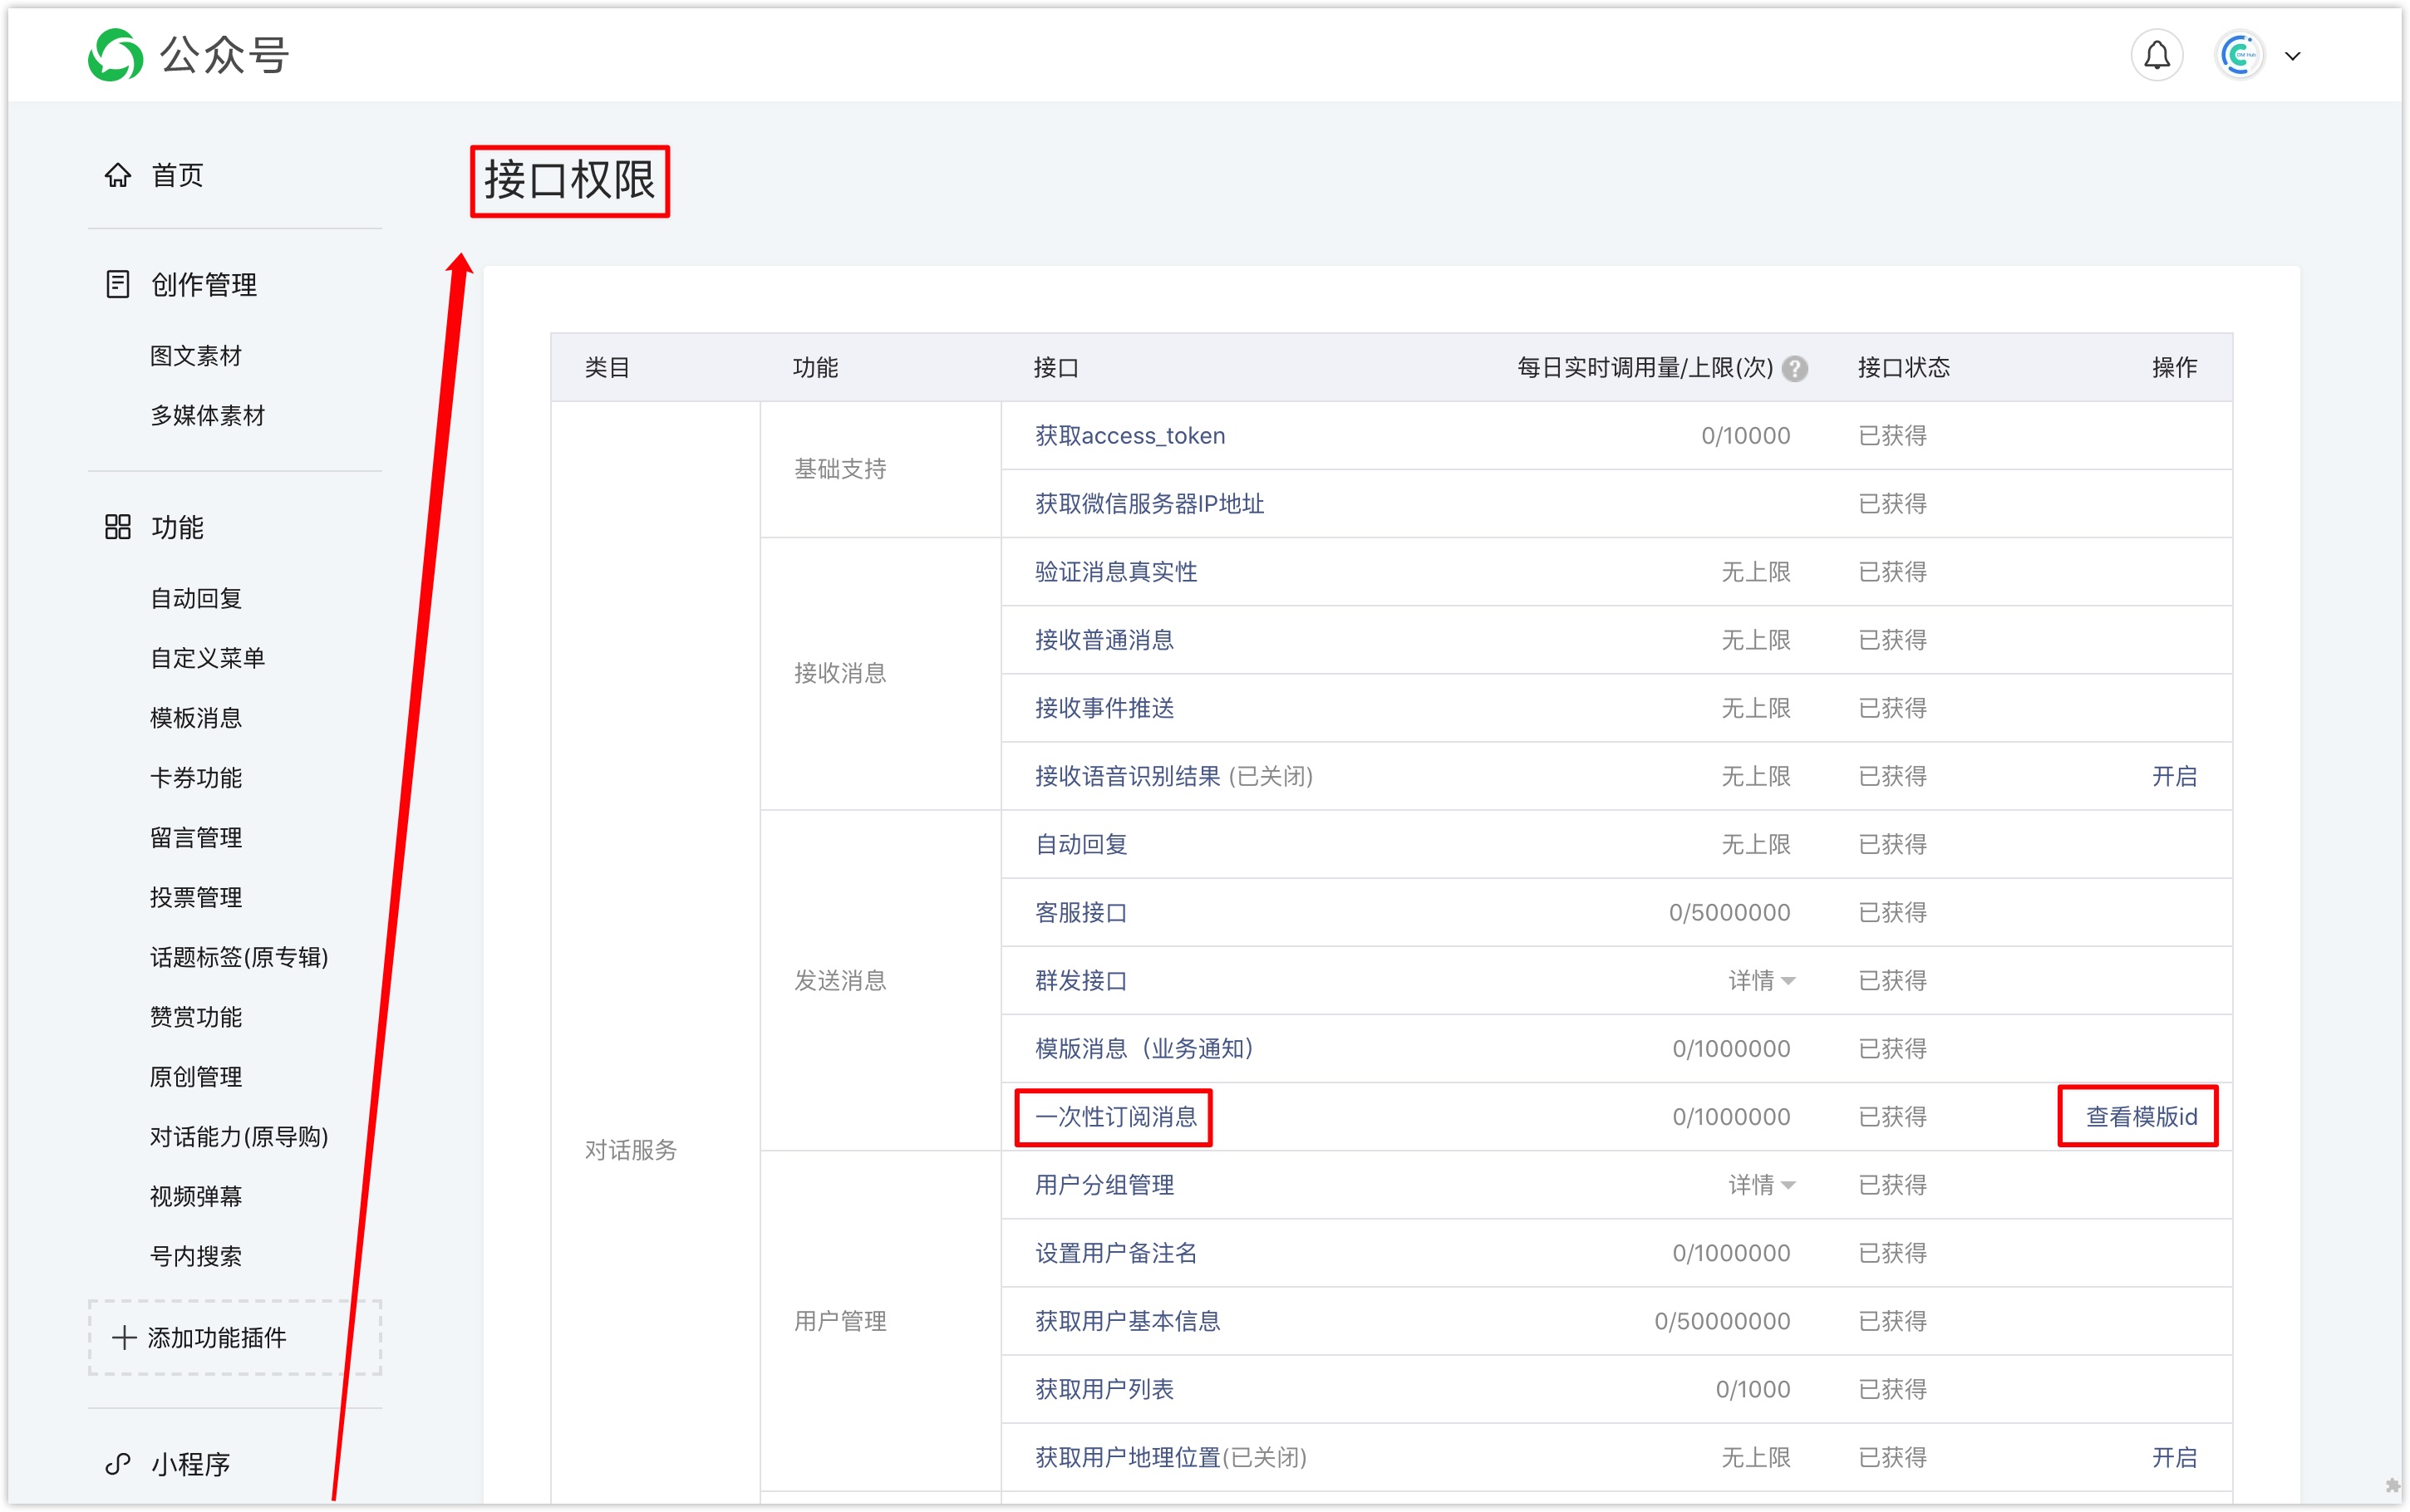Click the plus icon for 添加功能插件
The width and height of the screenshot is (2410, 1512).
tap(124, 1338)
